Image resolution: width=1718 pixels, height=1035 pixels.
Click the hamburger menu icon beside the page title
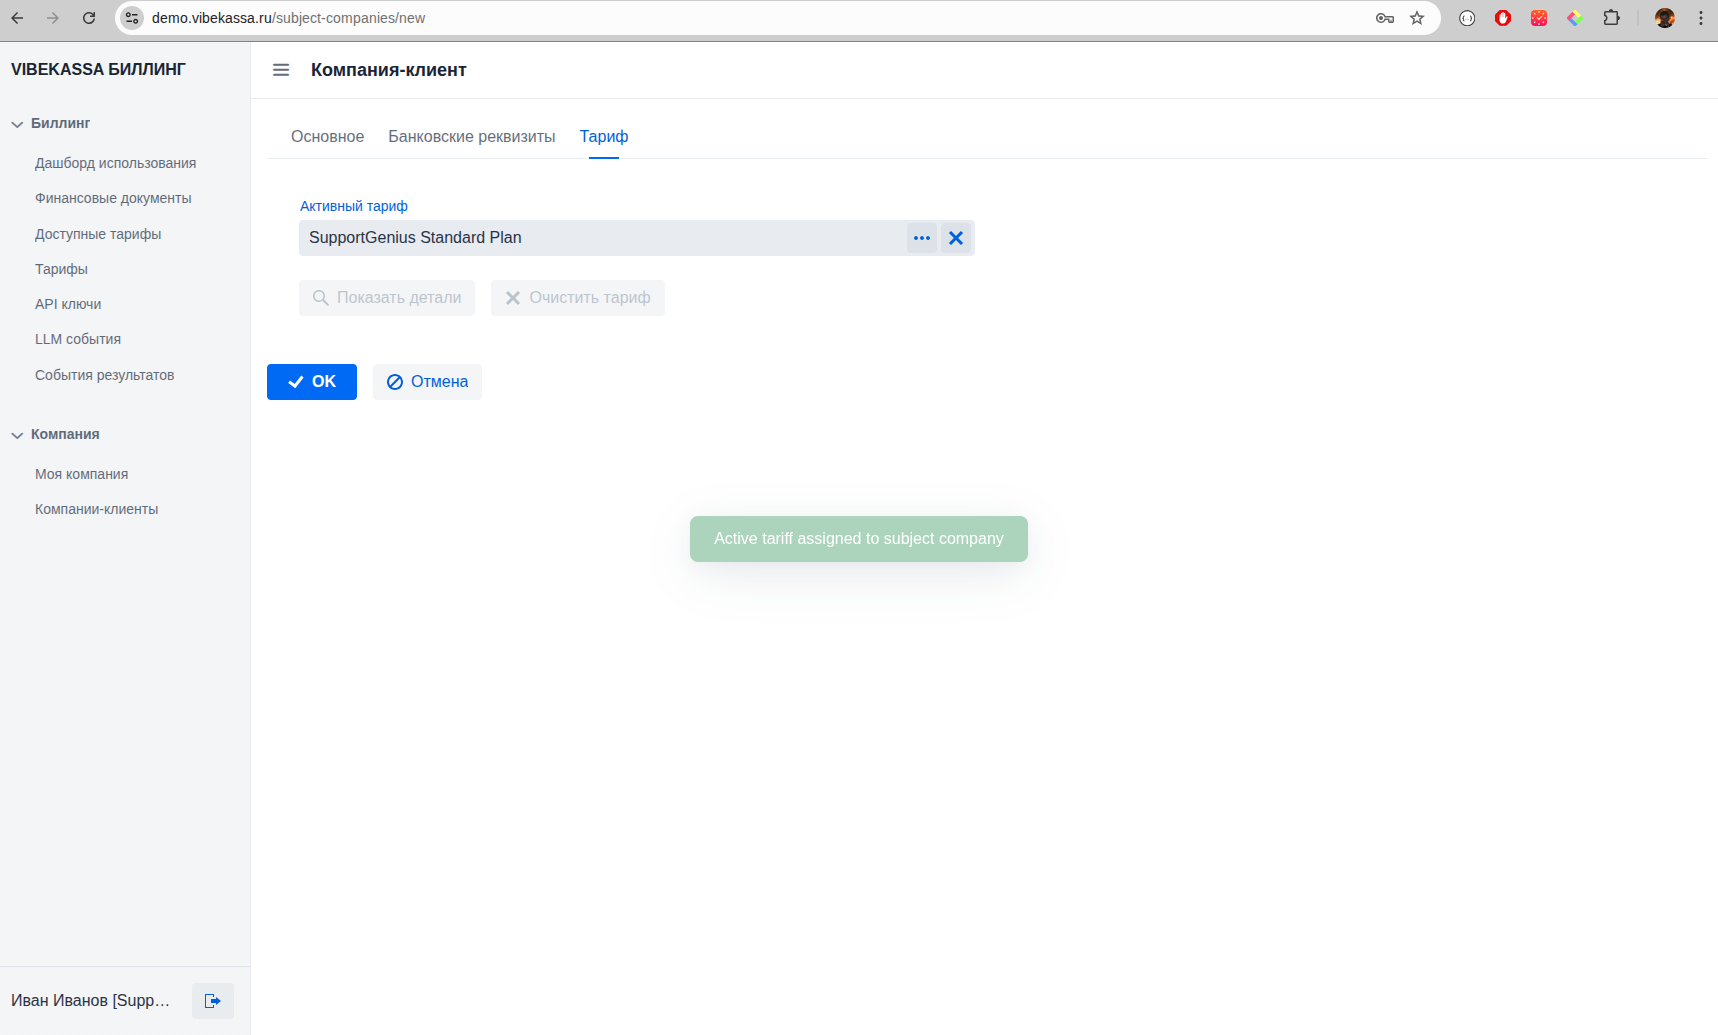pyautogui.click(x=281, y=70)
